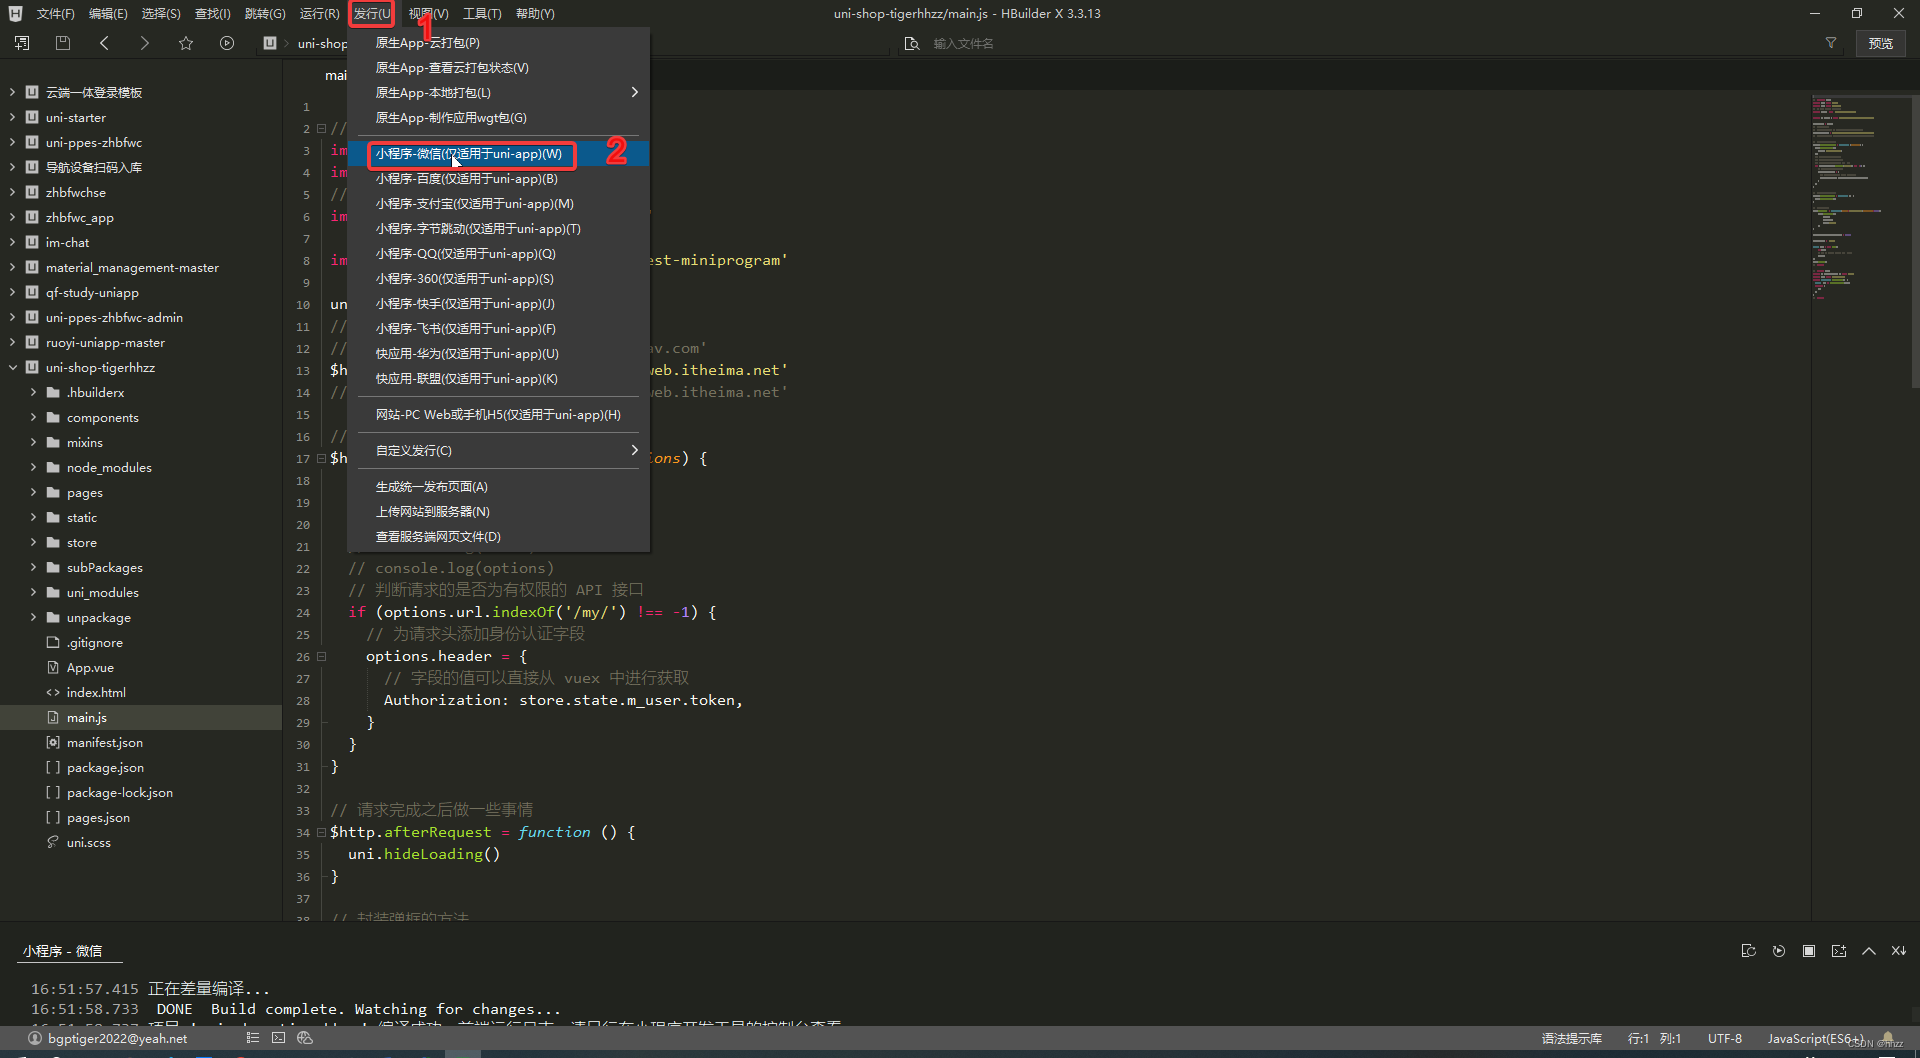Go back with the left arrow icon

105,43
